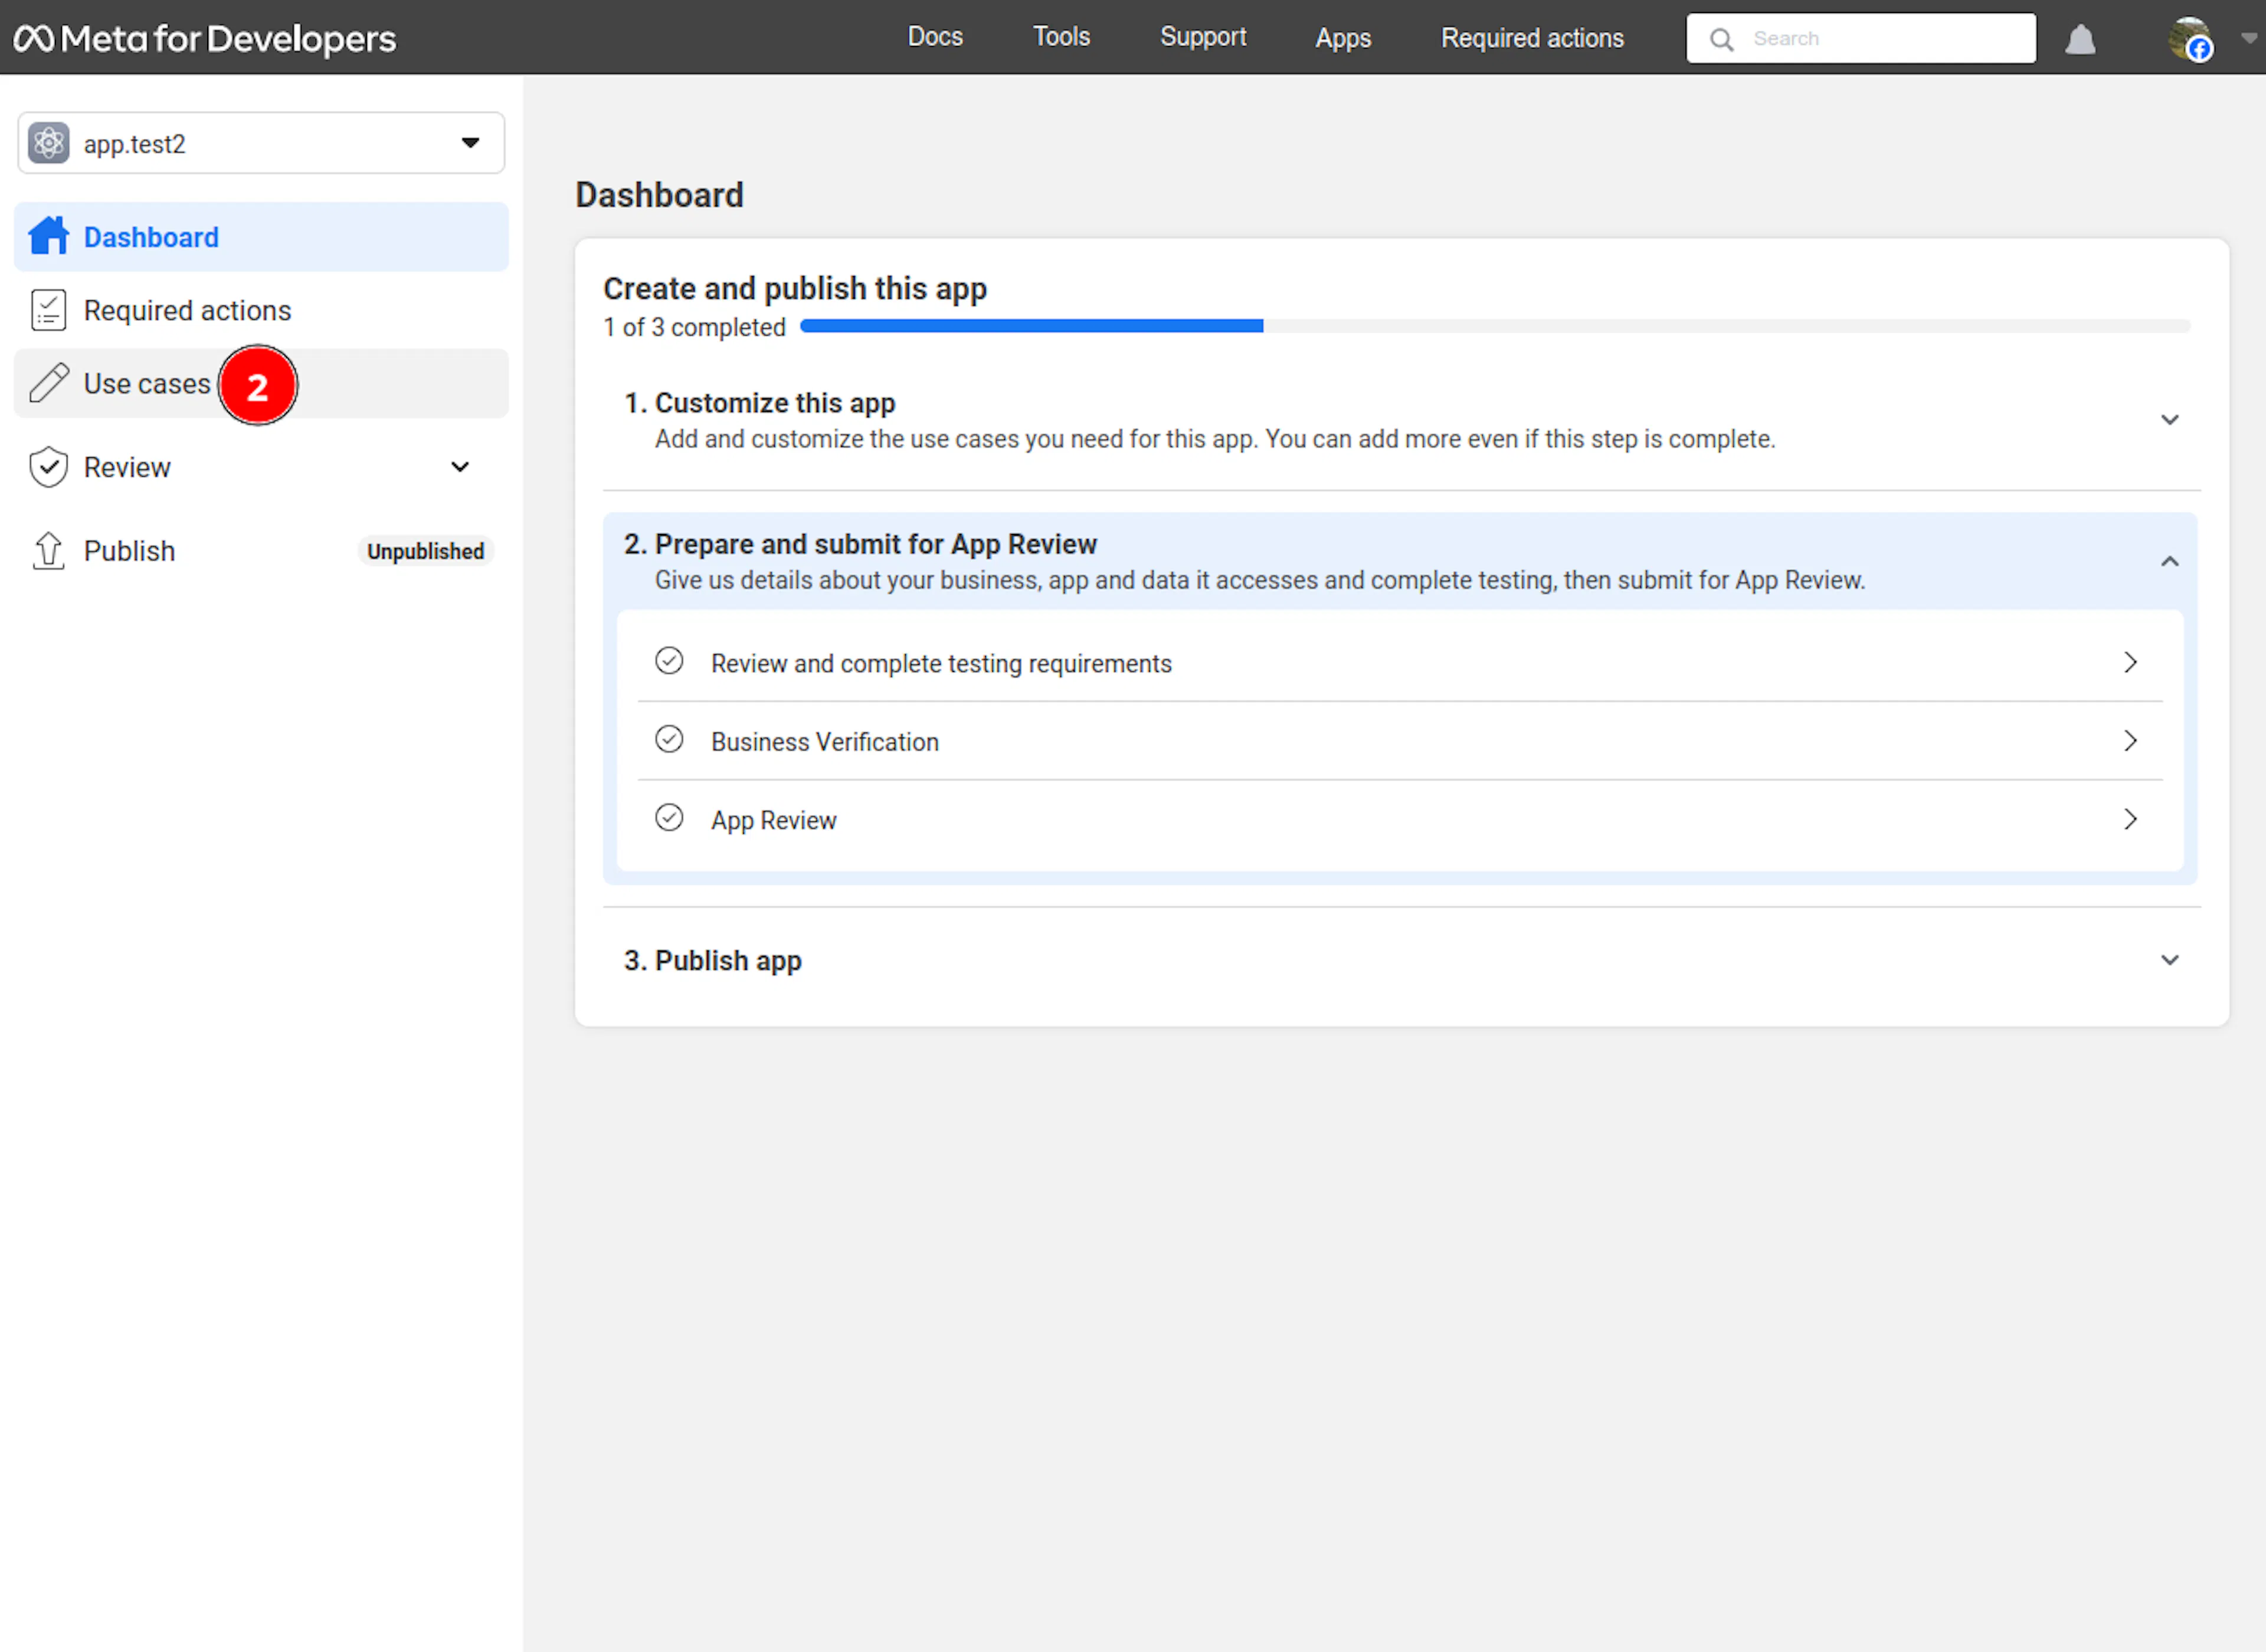Open Required actions in the sidebar
Screen dimensions: 2266x1652
click(x=261, y=310)
